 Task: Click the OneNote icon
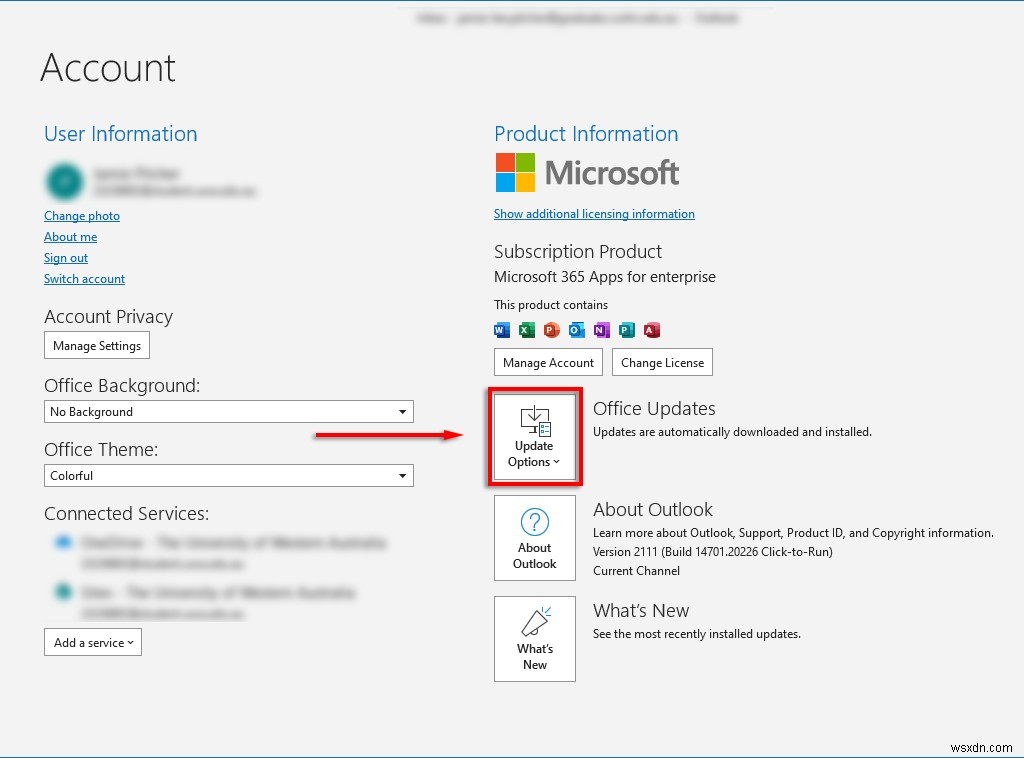click(601, 330)
